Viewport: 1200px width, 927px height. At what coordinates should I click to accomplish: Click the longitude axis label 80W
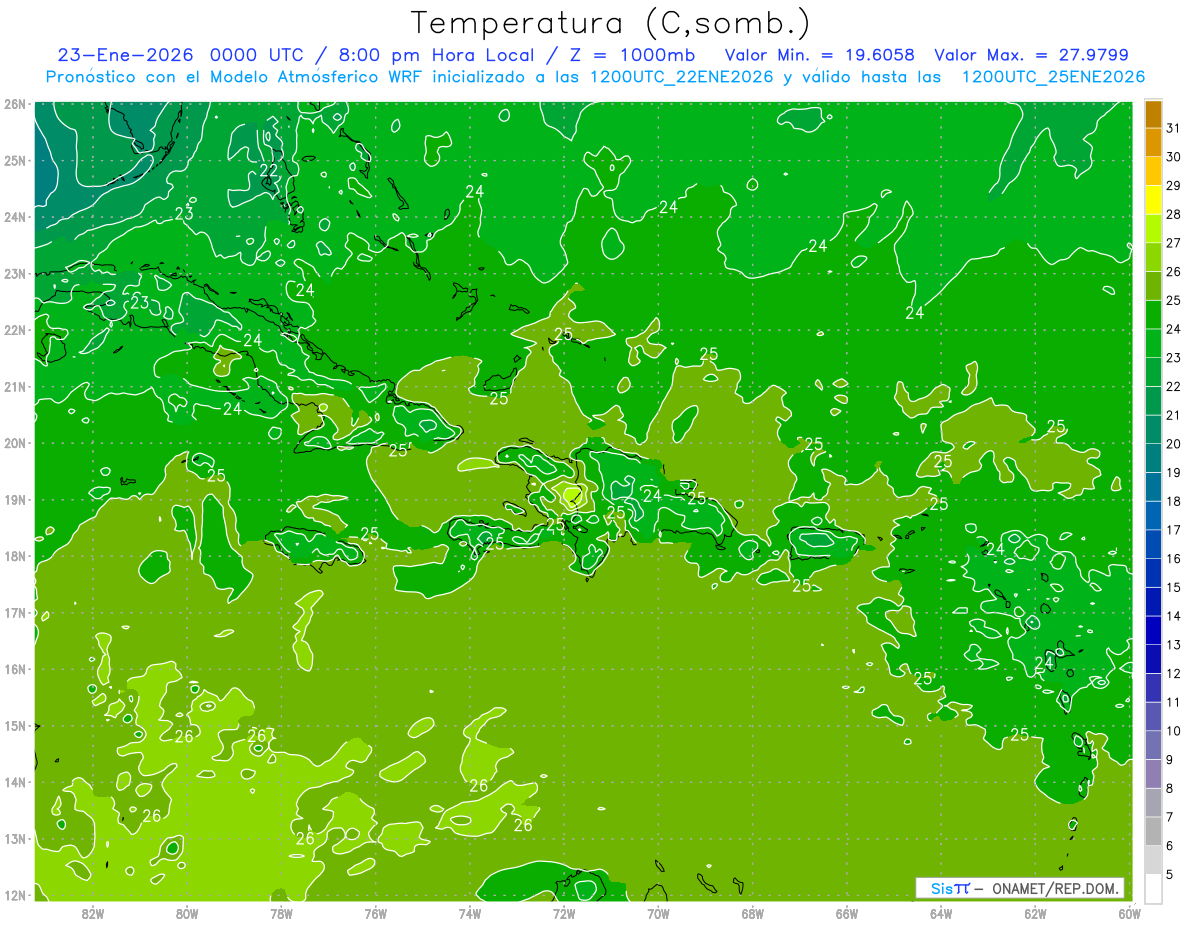tap(186, 913)
